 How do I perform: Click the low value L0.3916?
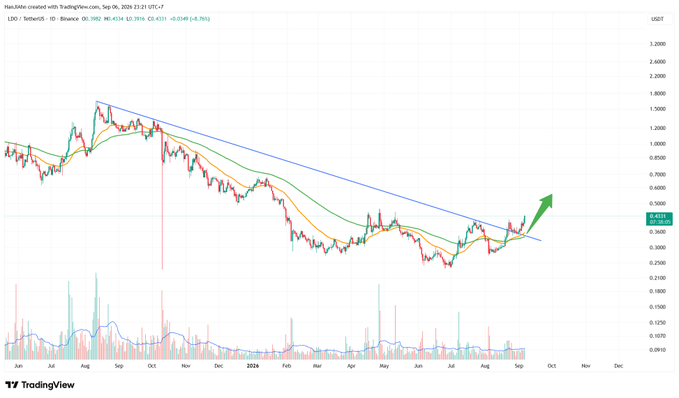click(136, 19)
